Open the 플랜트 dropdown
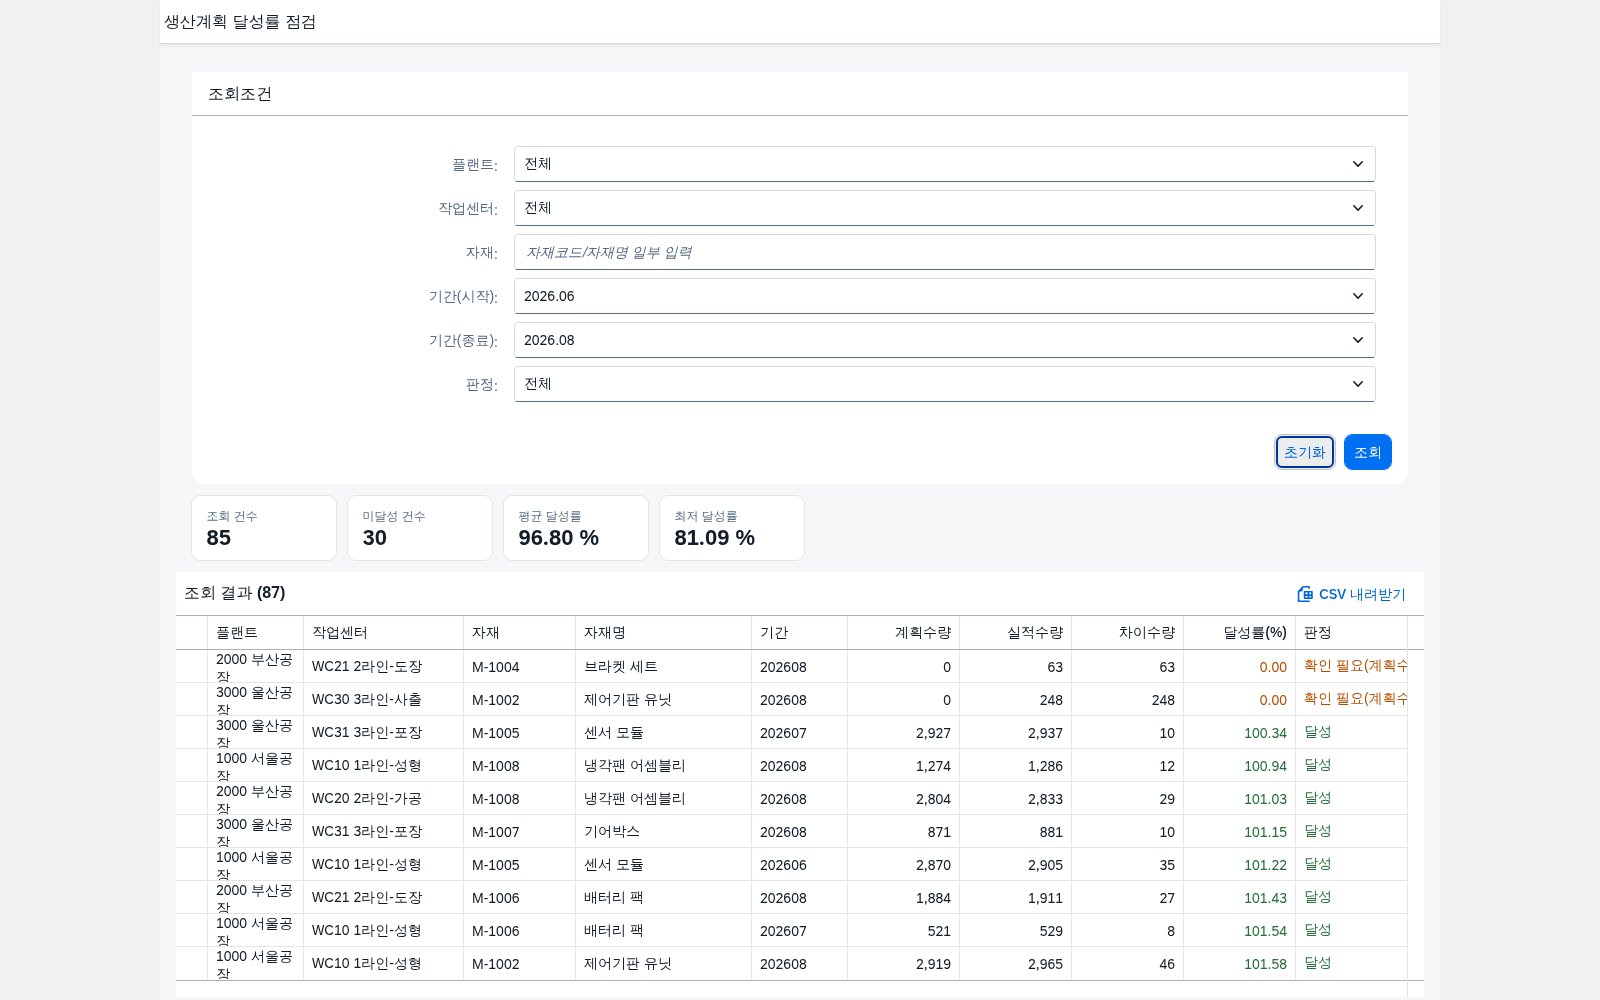Viewport: 1600px width, 1000px height. pos(945,164)
